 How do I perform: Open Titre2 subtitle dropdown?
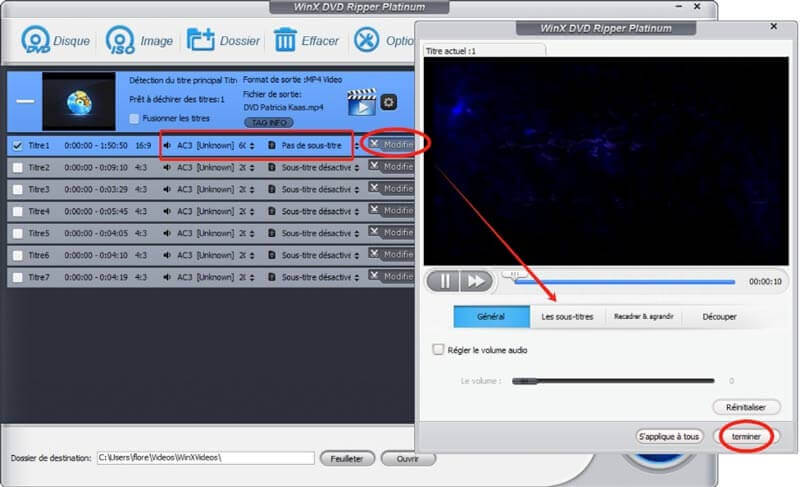[x=356, y=168]
